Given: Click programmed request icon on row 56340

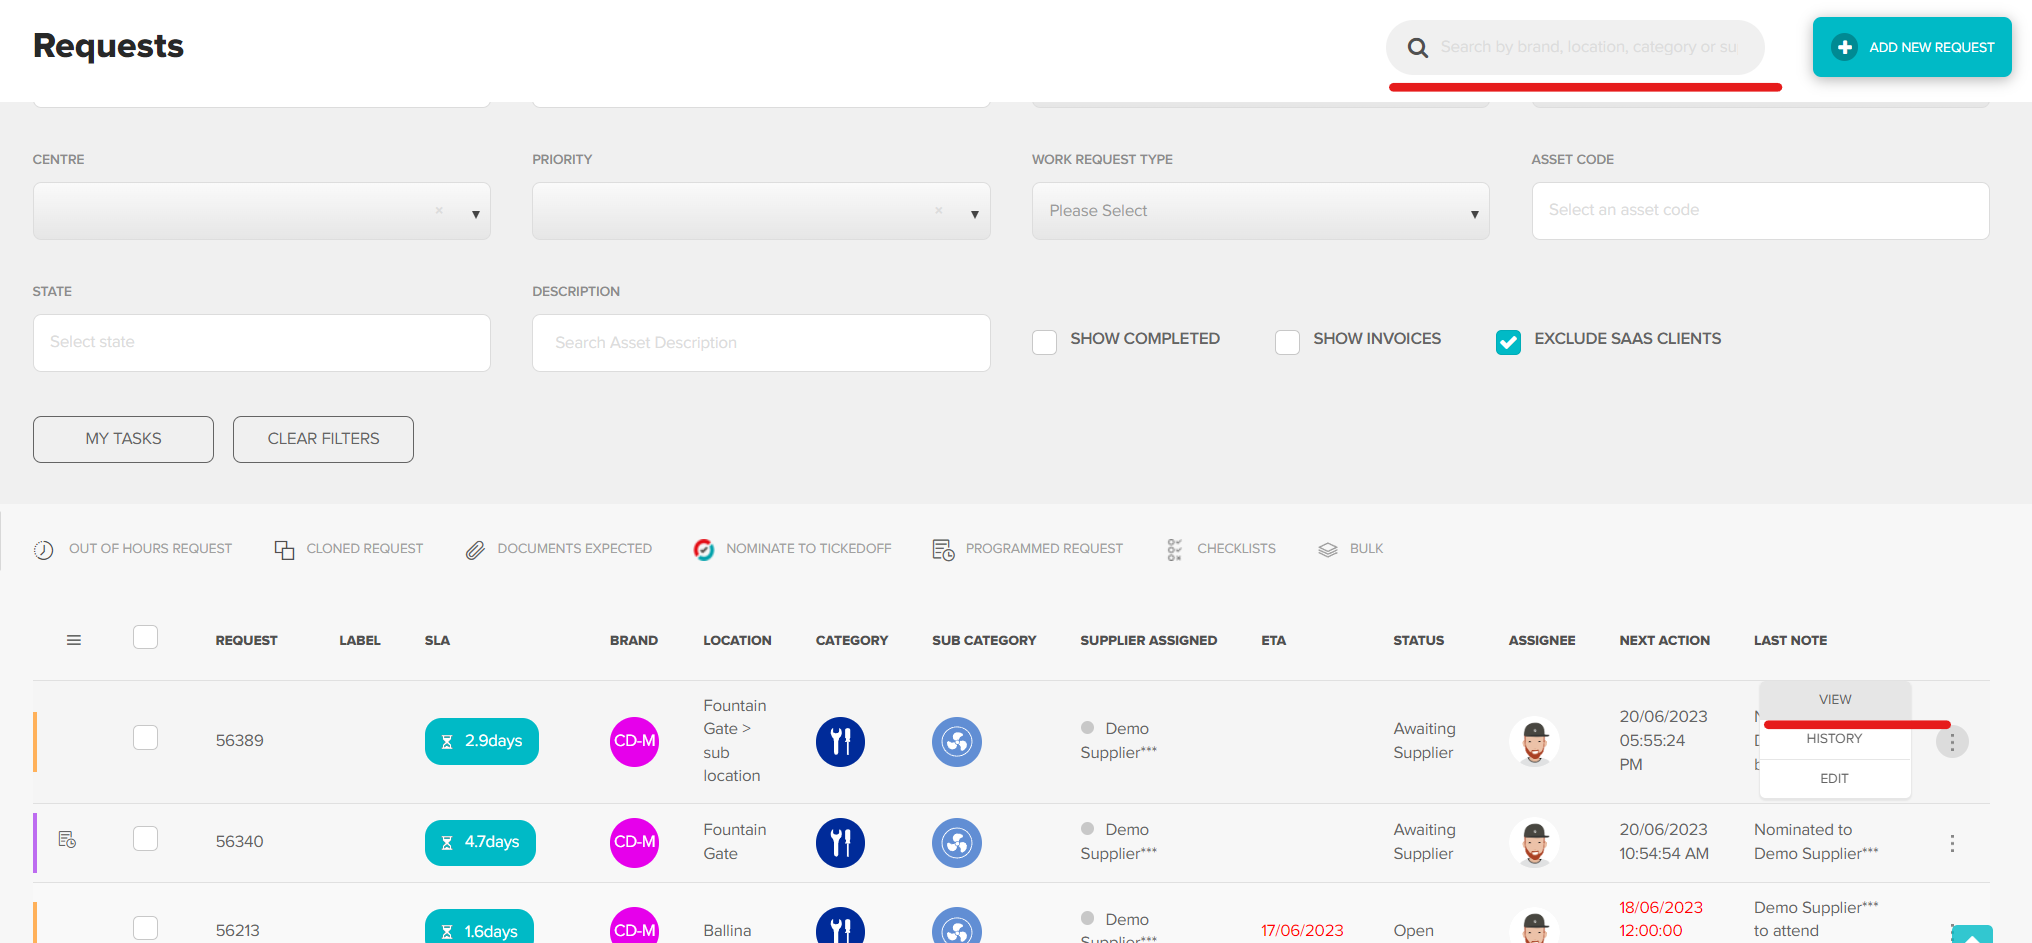Looking at the screenshot, I should 67,839.
